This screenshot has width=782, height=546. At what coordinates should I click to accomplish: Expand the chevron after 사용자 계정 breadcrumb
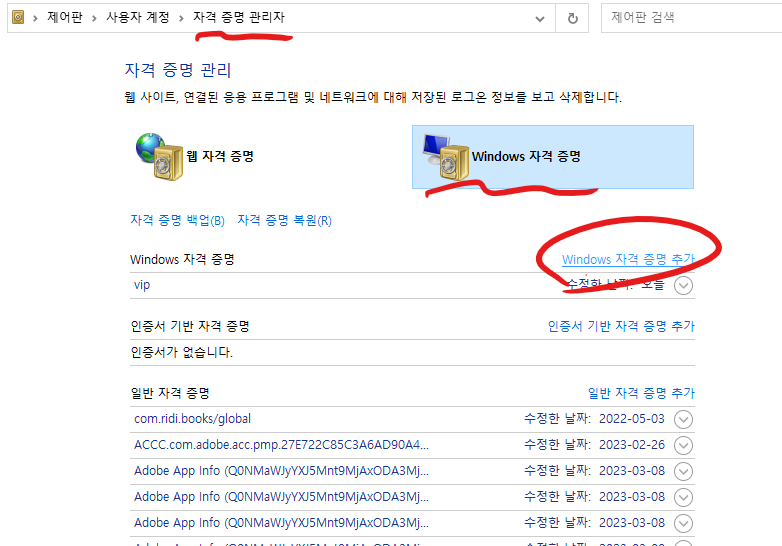(181, 18)
